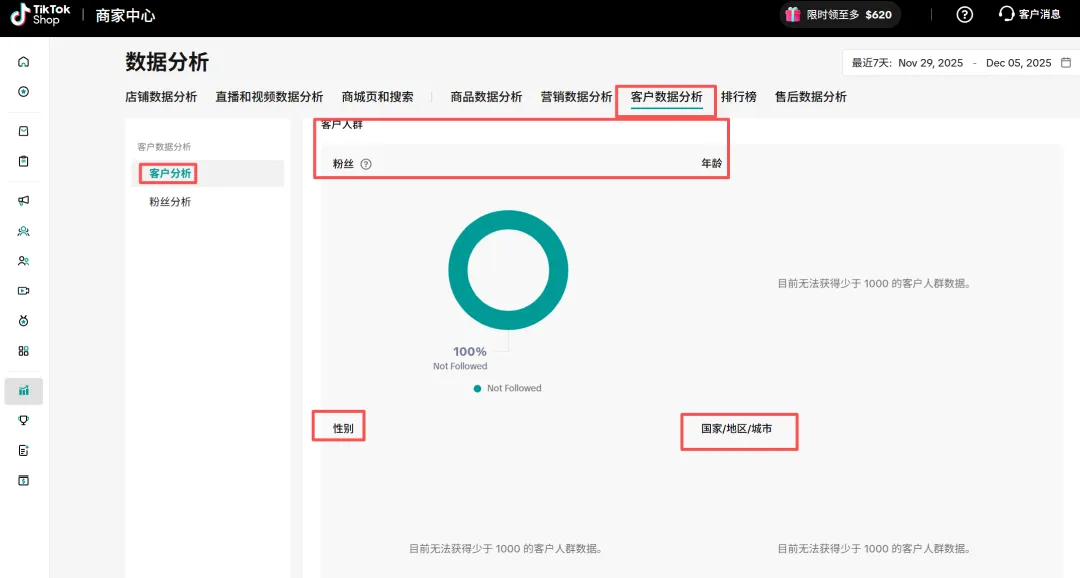Screen dimensions: 1080x578
Task: Select 粉丝分析 in the left panel
Action: point(170,202)
